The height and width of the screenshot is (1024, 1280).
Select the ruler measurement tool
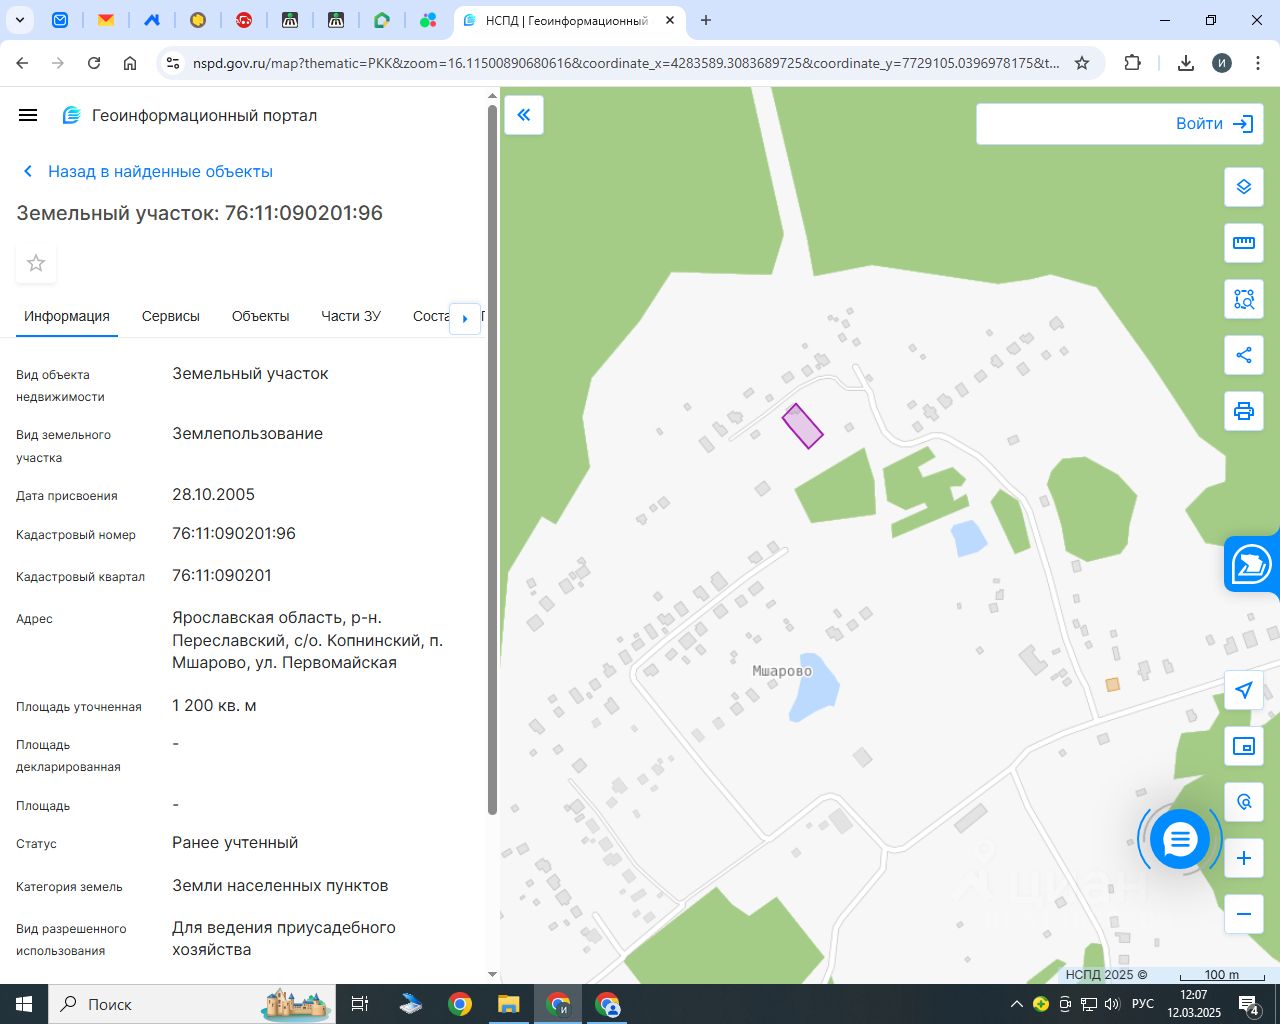[x=1243, y=243]
